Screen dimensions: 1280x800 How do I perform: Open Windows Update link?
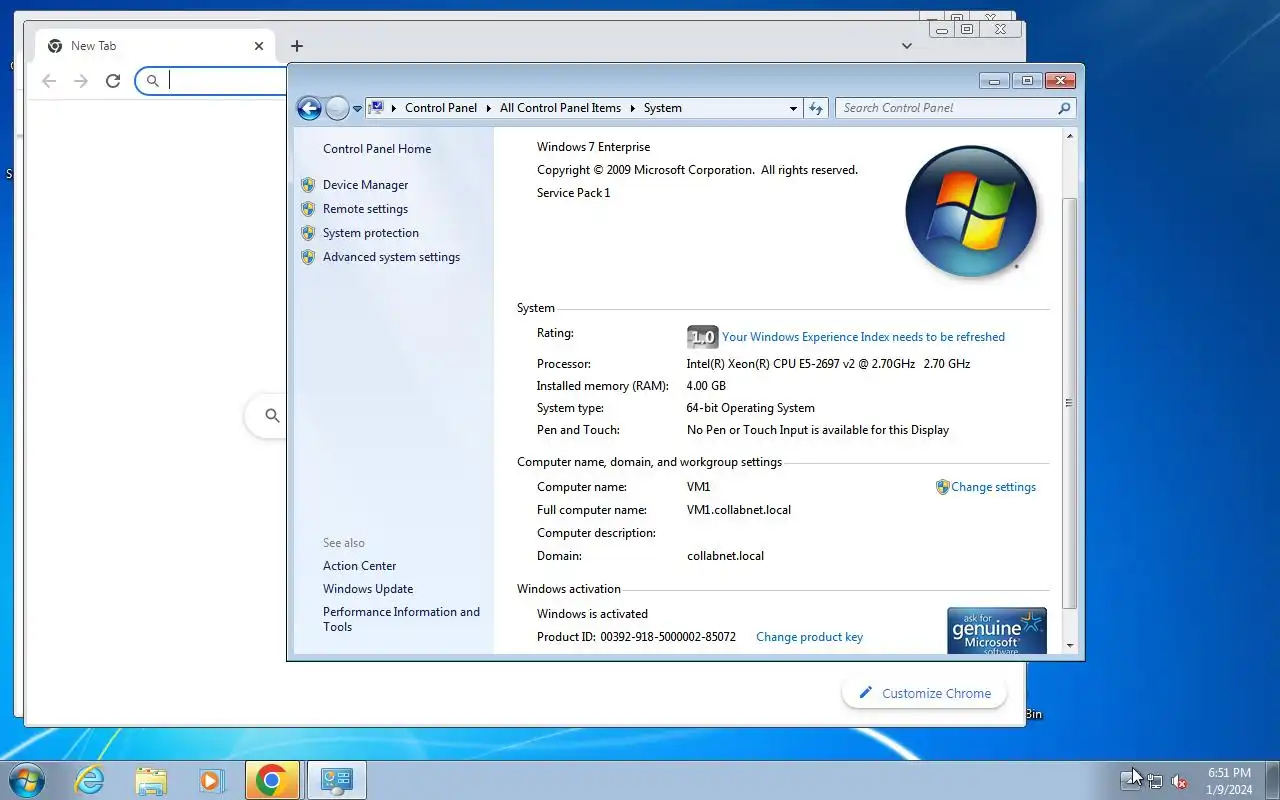click(368, 589)
